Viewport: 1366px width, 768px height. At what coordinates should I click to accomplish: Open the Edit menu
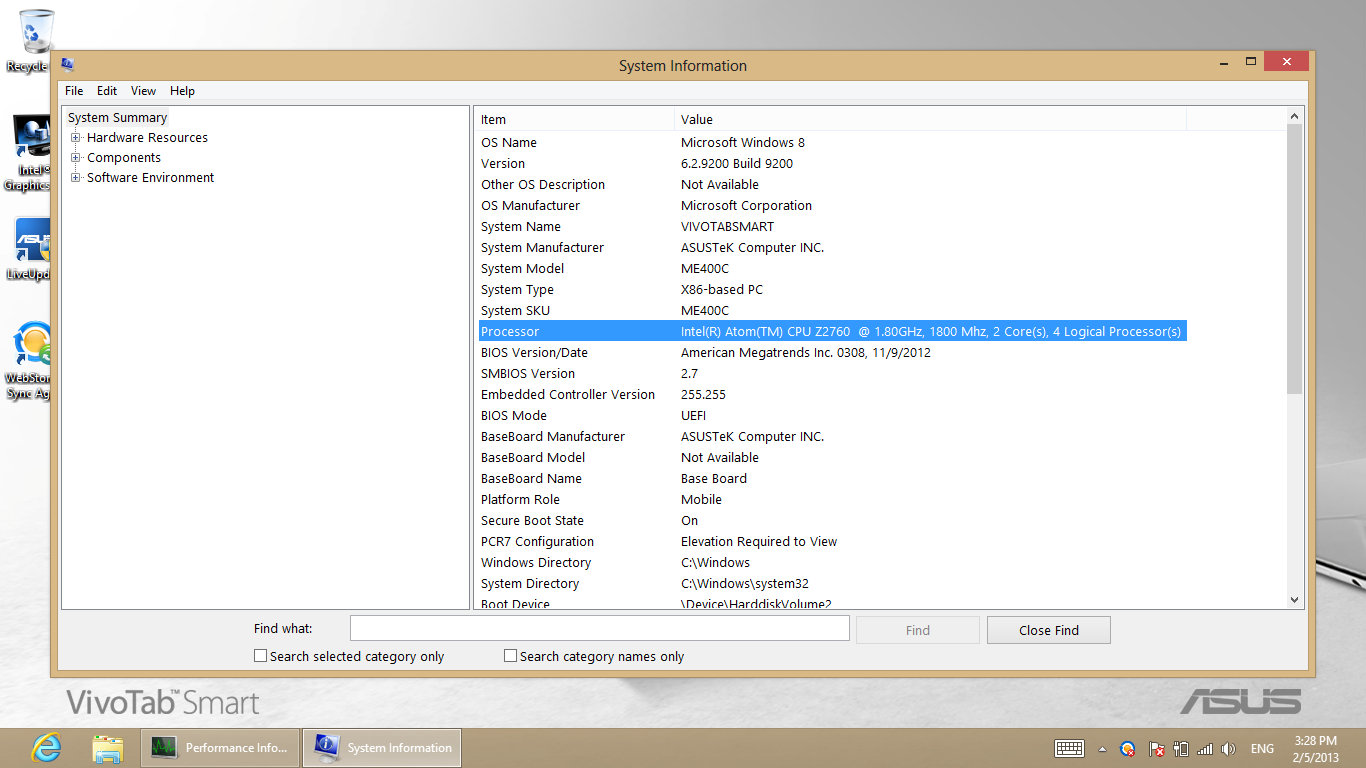[x=107, y=90]
